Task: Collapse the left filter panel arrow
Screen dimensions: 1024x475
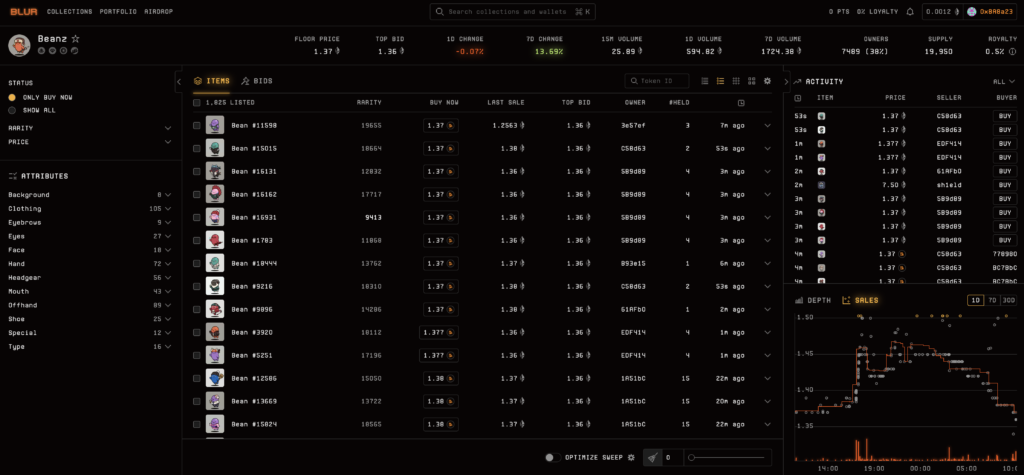Action: (x=179, y=82)
